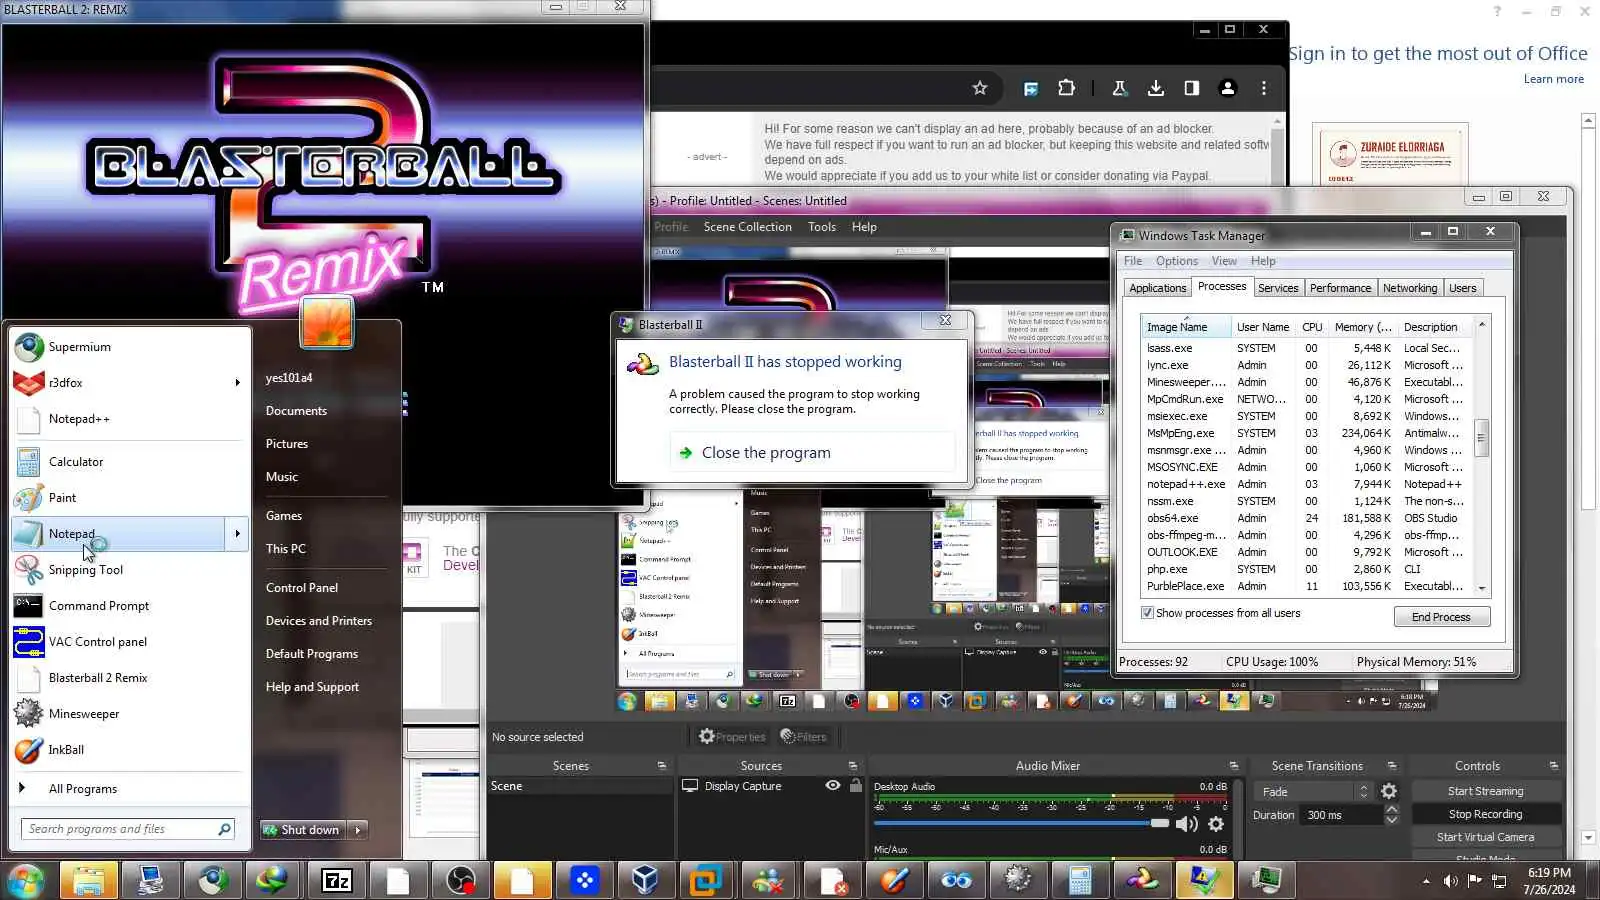The width and height of the screenshot is (1600, 900).
Task: Click Stop Recording in OBS
Action: point(1485,814)
